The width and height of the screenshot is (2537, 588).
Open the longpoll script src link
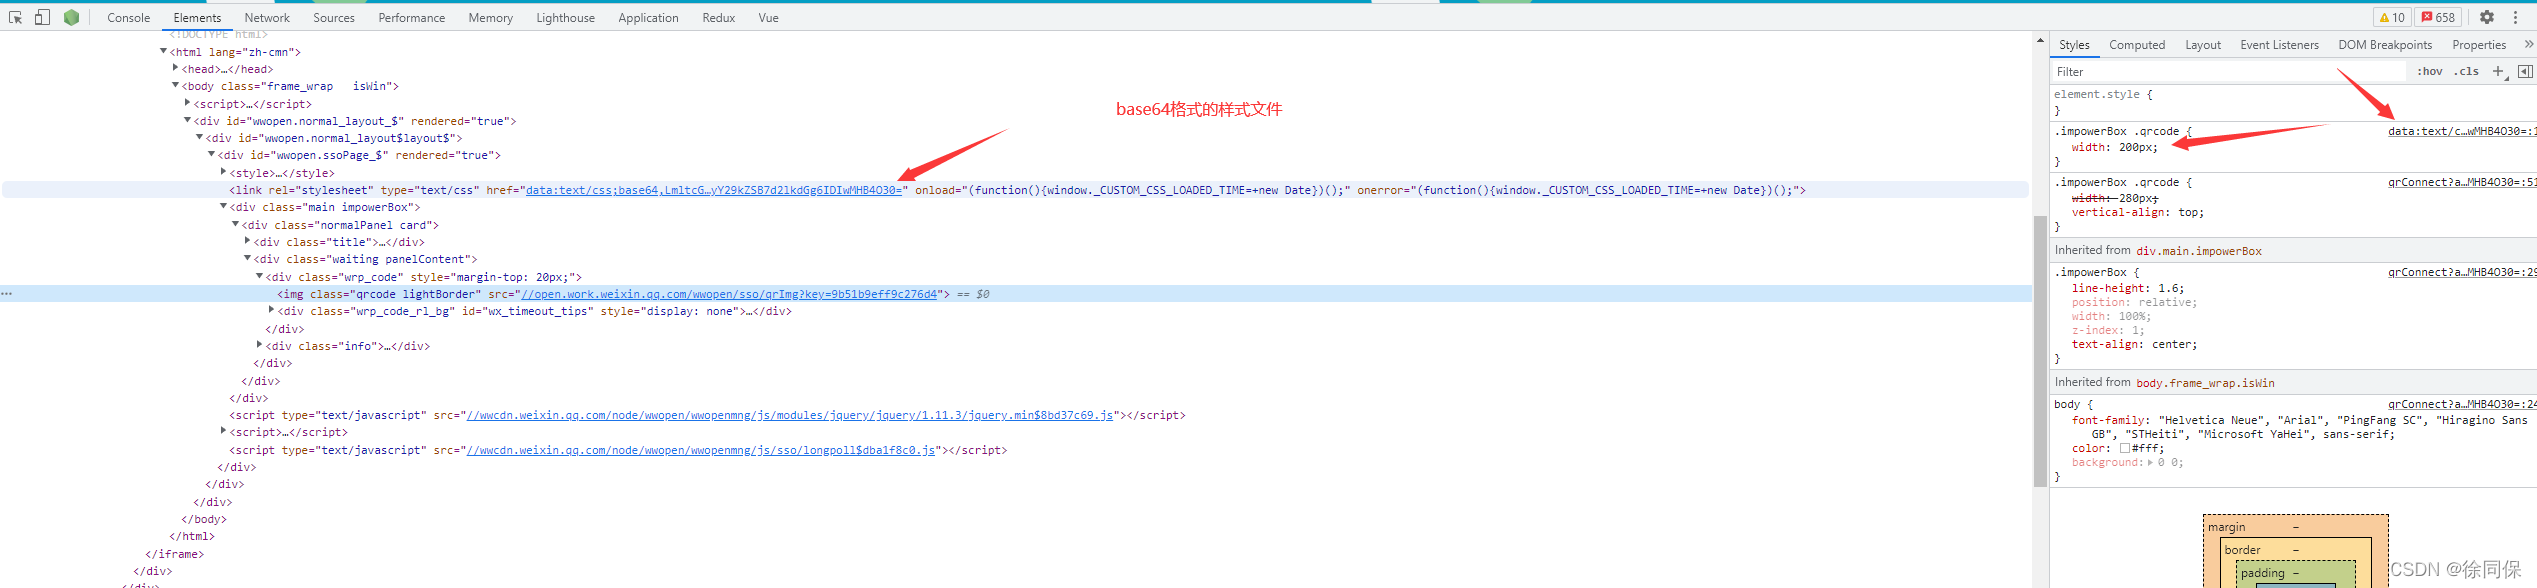coord(700,450)
